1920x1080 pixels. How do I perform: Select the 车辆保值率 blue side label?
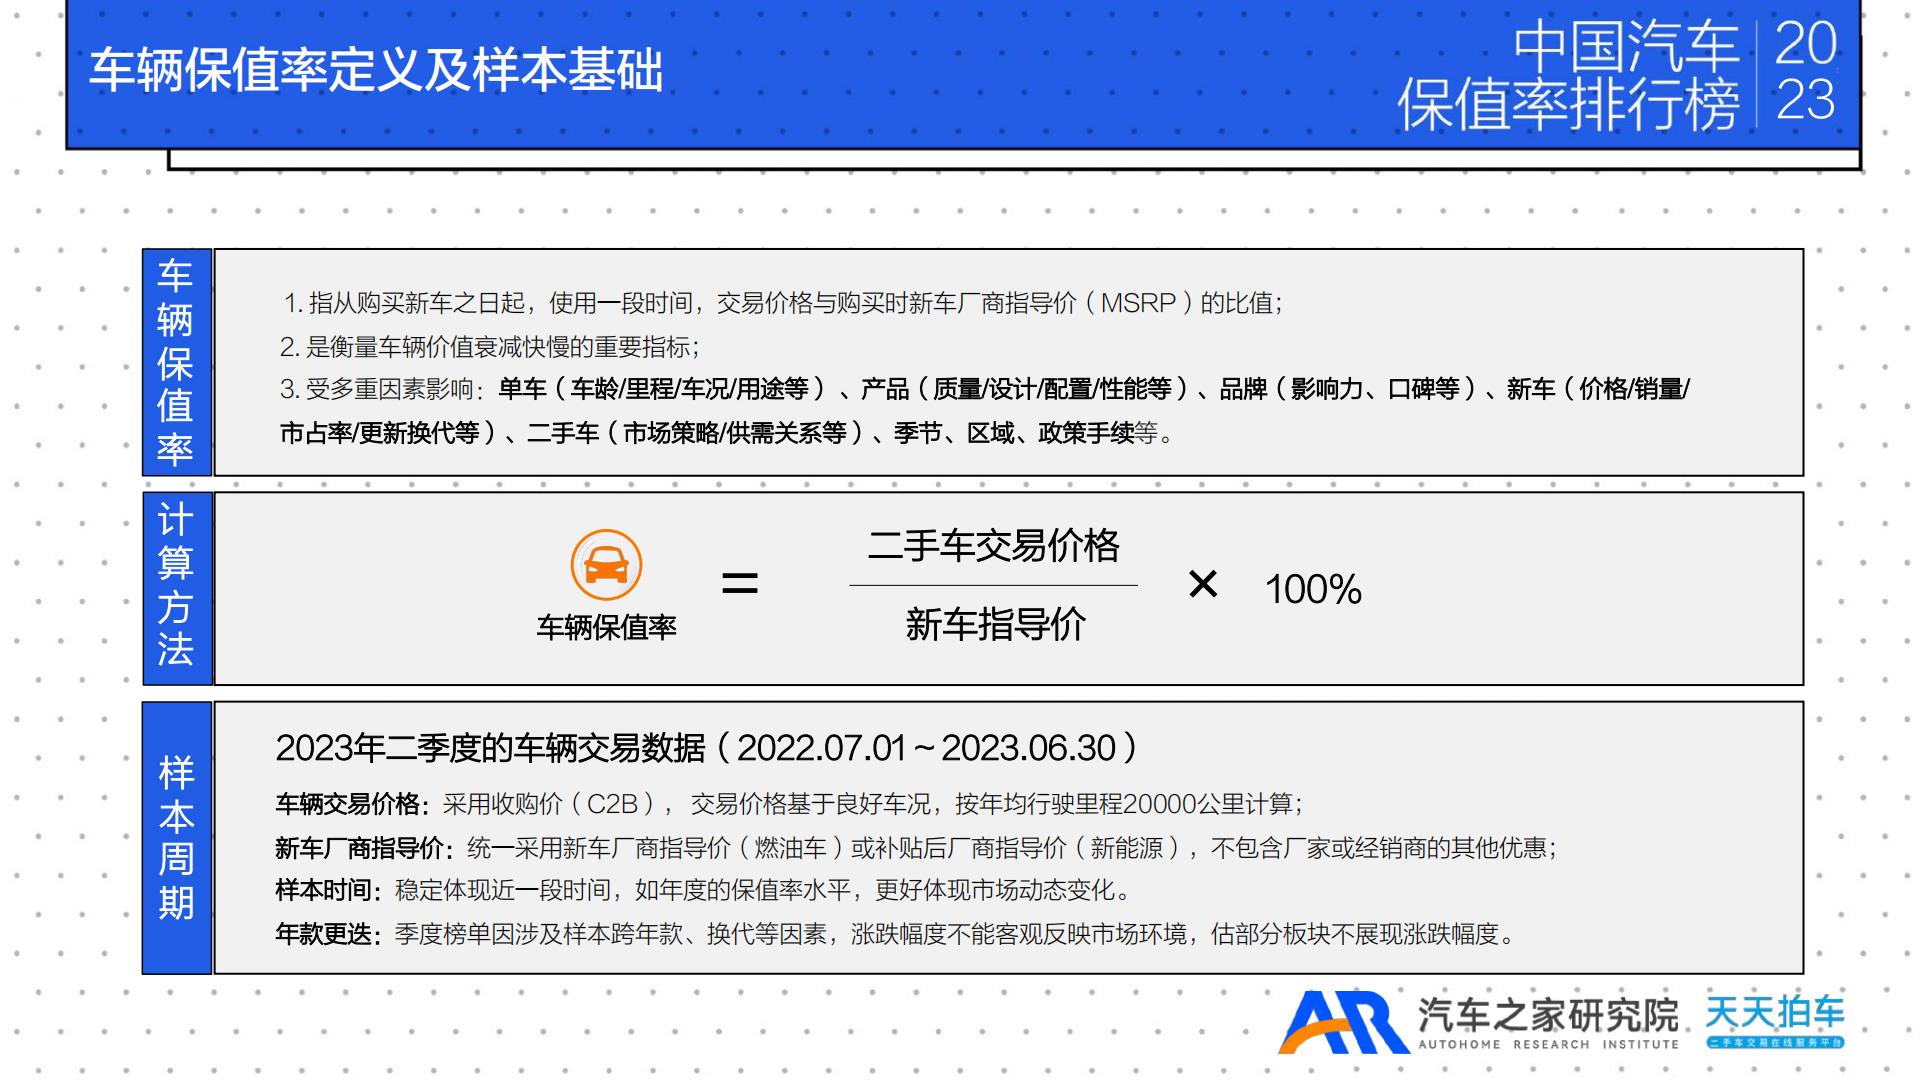click(x=176, y=362)
